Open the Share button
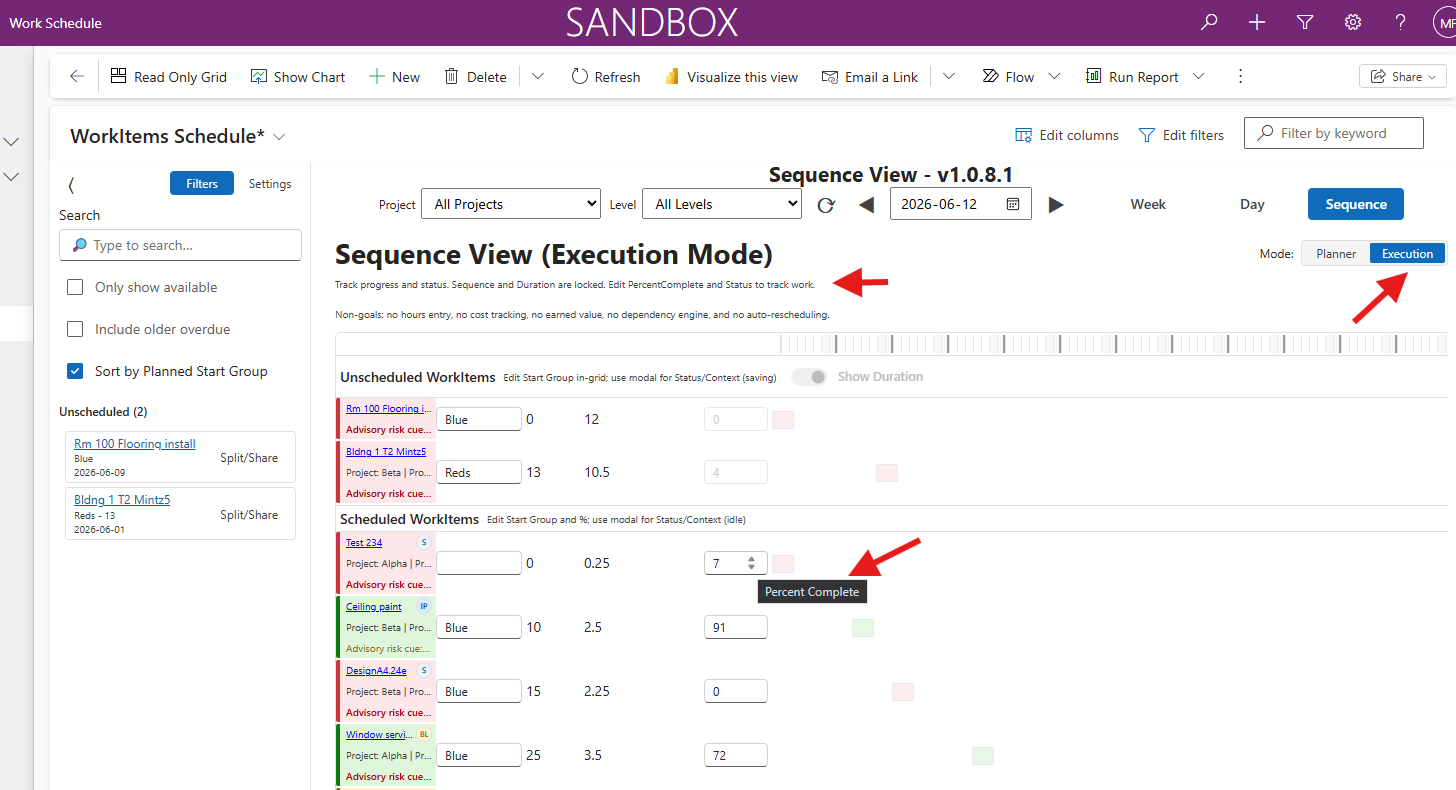Screen dimensions: 1456x790 (x=1403, y=77)
